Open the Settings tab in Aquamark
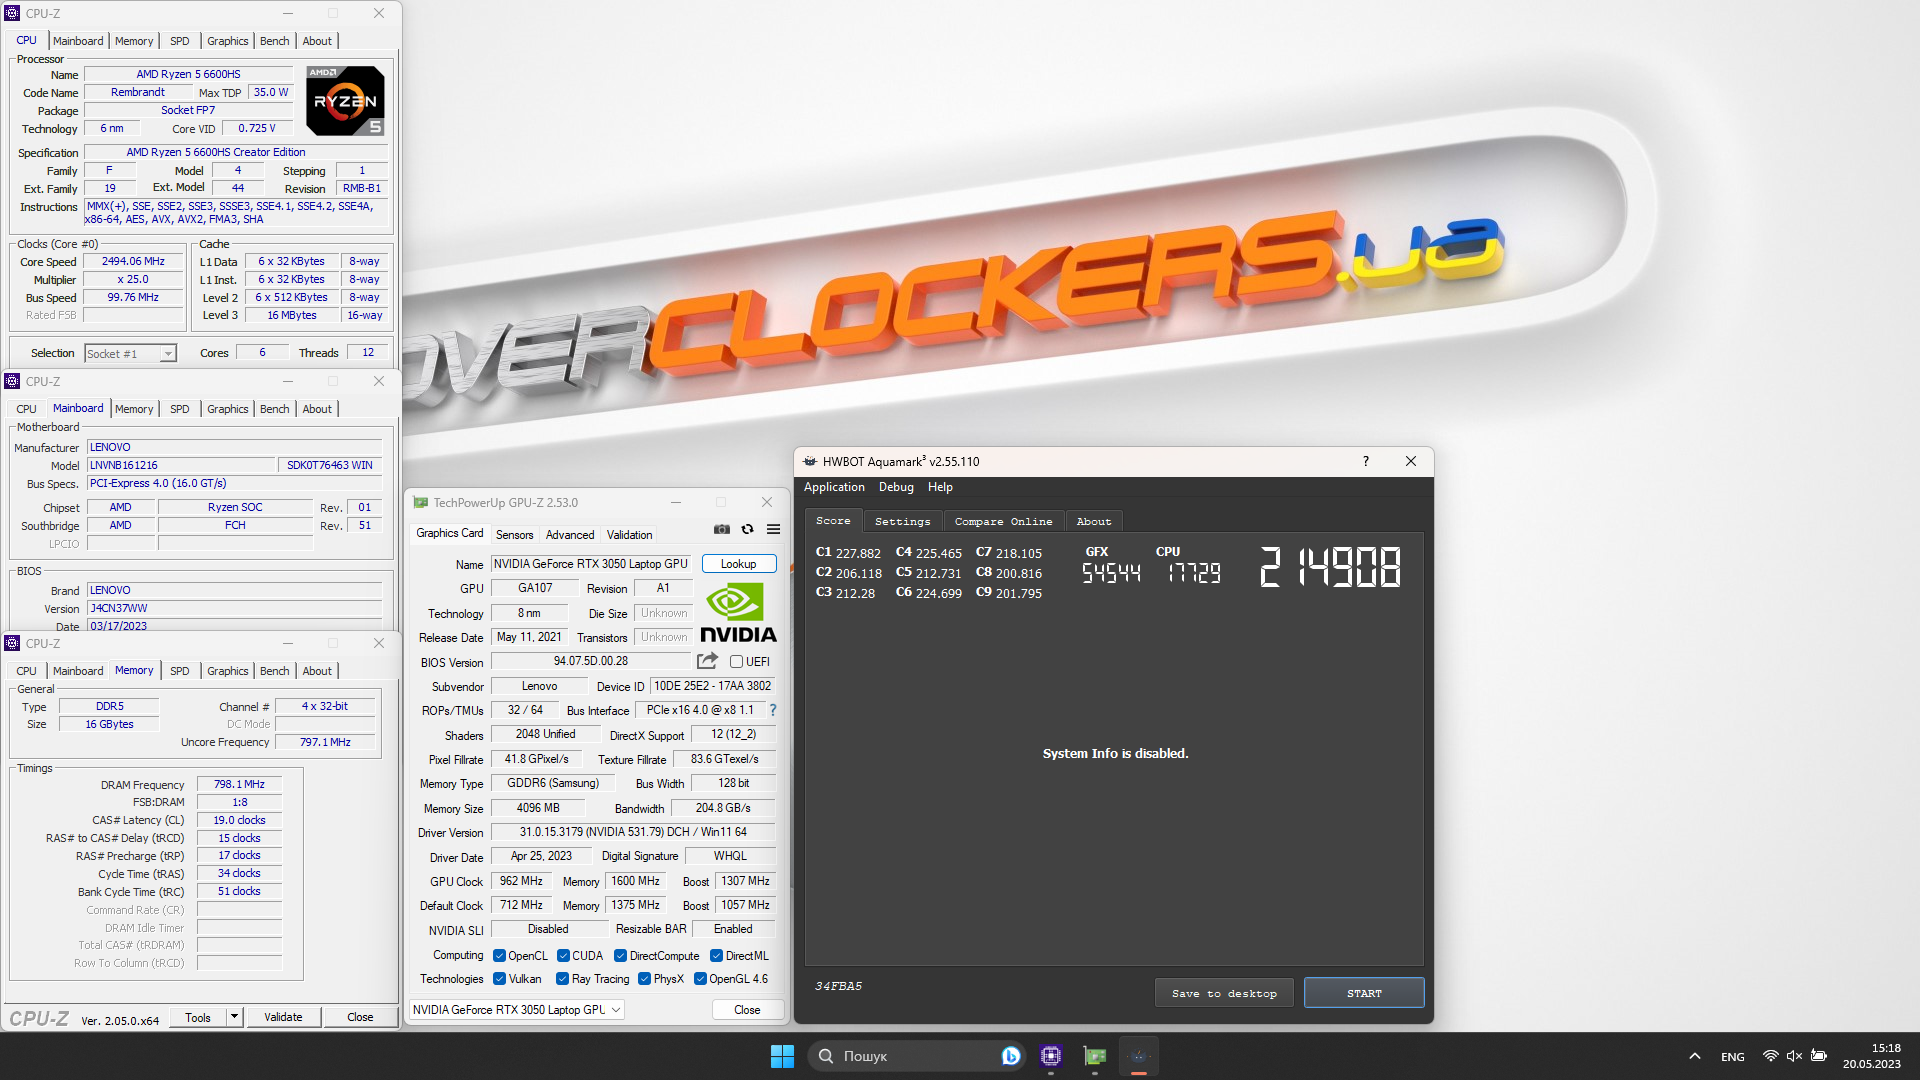The width and height of the screenshot is (1920, 1080). click(902, 521)
